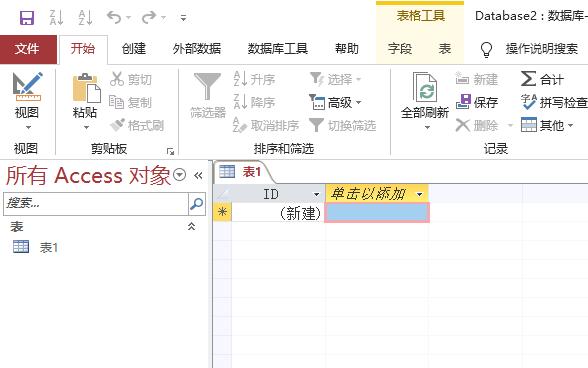Click the 筛选器 funnel icon
Viewport: 588px width, 368px height.
tap(207, 87)
